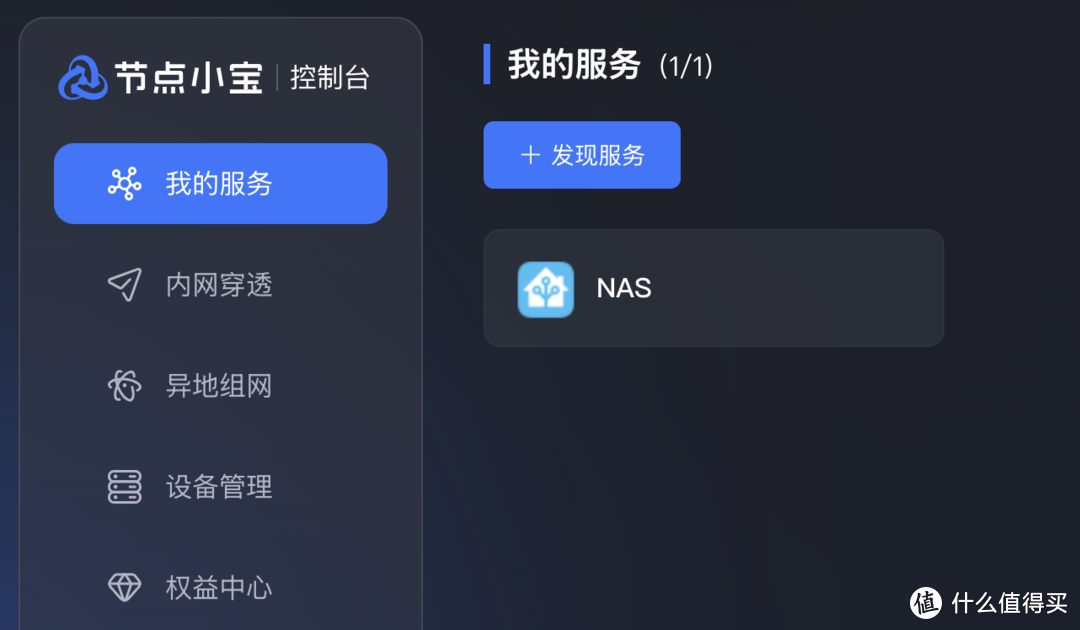Click the 发现服务 button
Image resolution: width=1080 pixels, height=630 pixels.
point(581,155)
